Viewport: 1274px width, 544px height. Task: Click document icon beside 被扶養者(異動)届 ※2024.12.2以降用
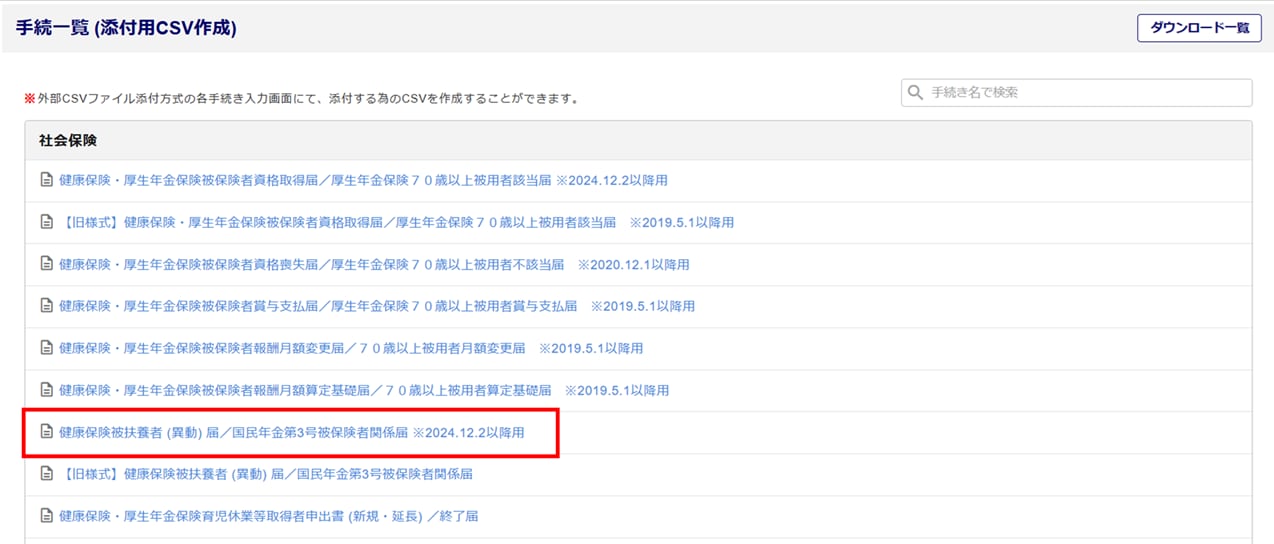coord(45,432)
